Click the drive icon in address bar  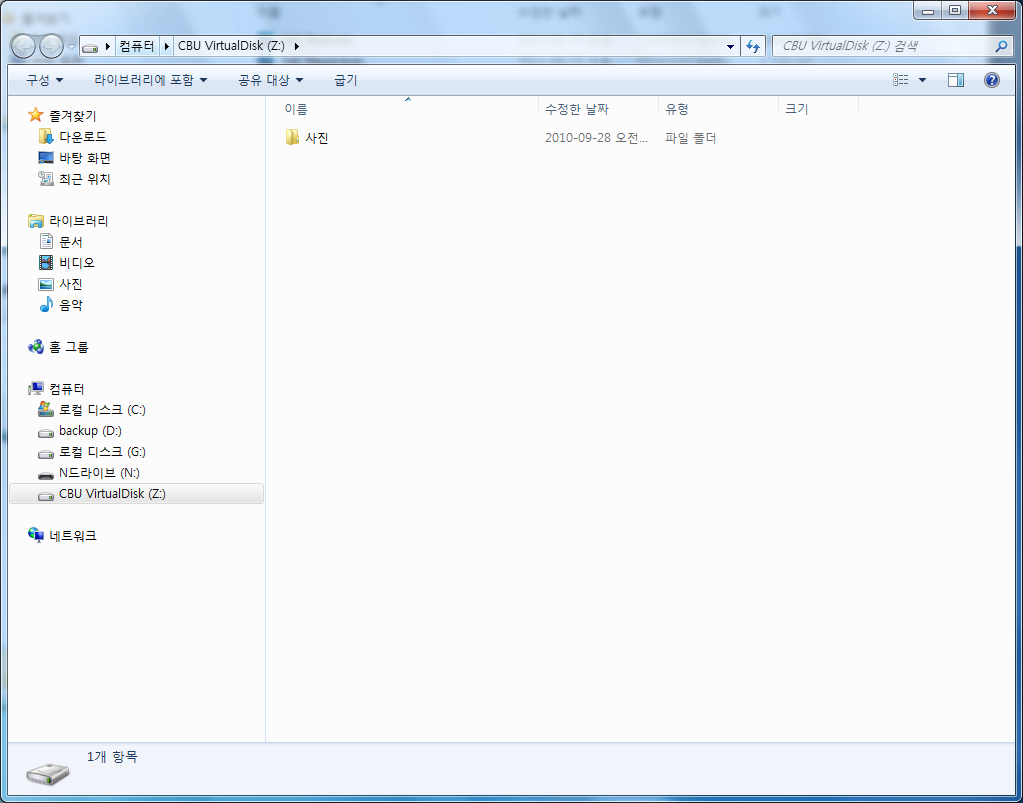coord(90,46)
